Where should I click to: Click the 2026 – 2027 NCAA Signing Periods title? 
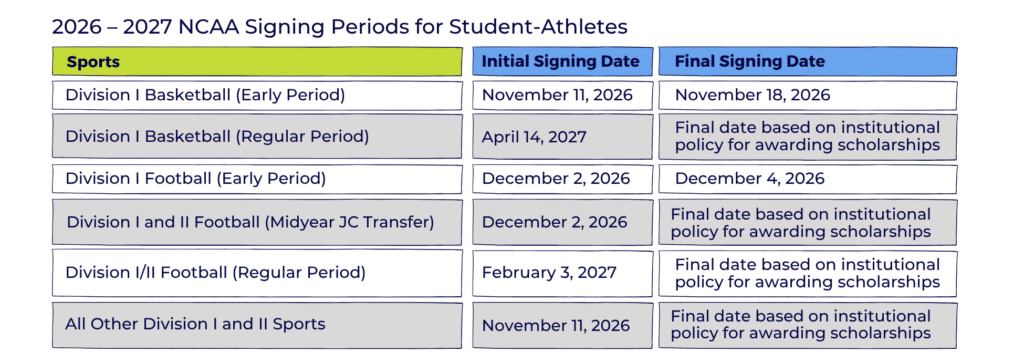coord(340,27)
